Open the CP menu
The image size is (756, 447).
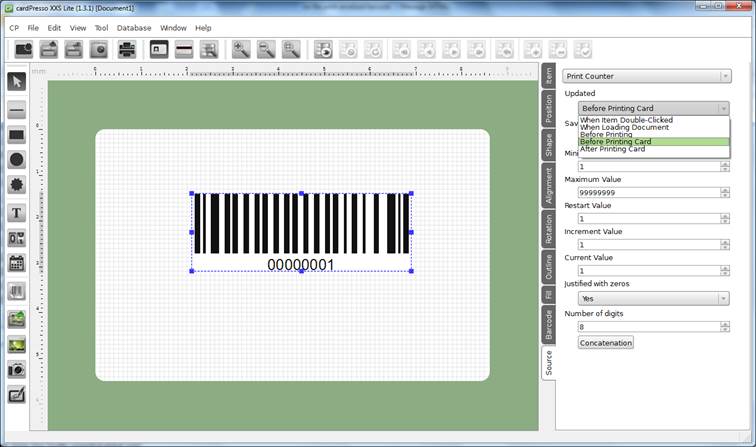tap(14, 28)
